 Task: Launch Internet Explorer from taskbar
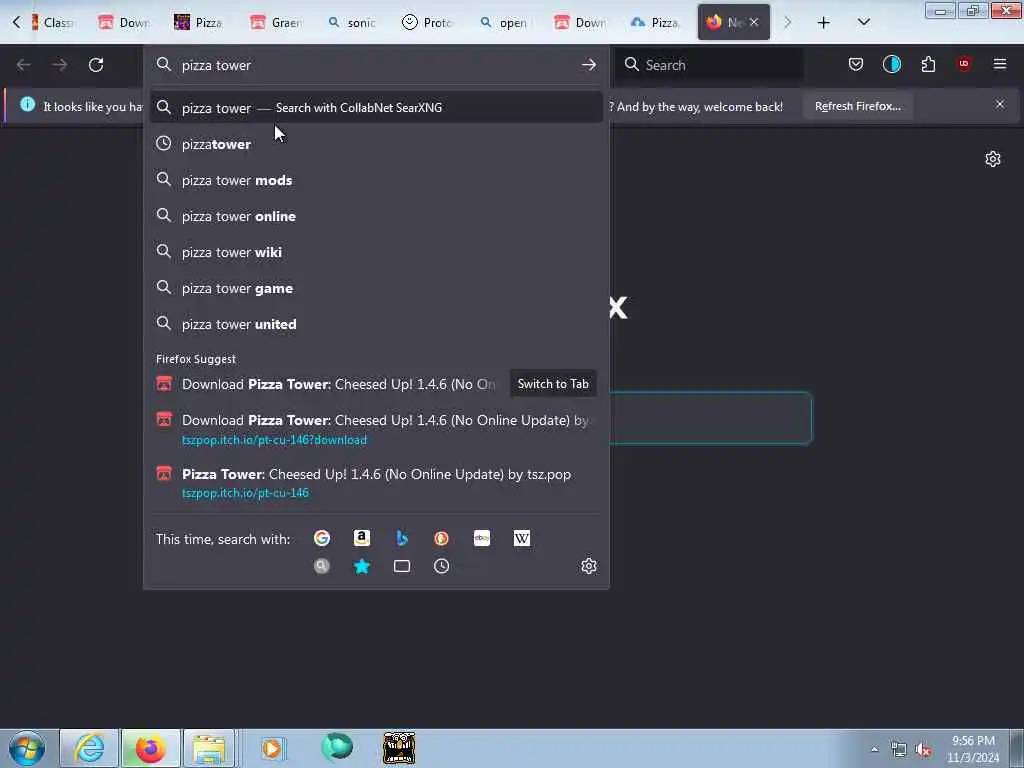89,748
